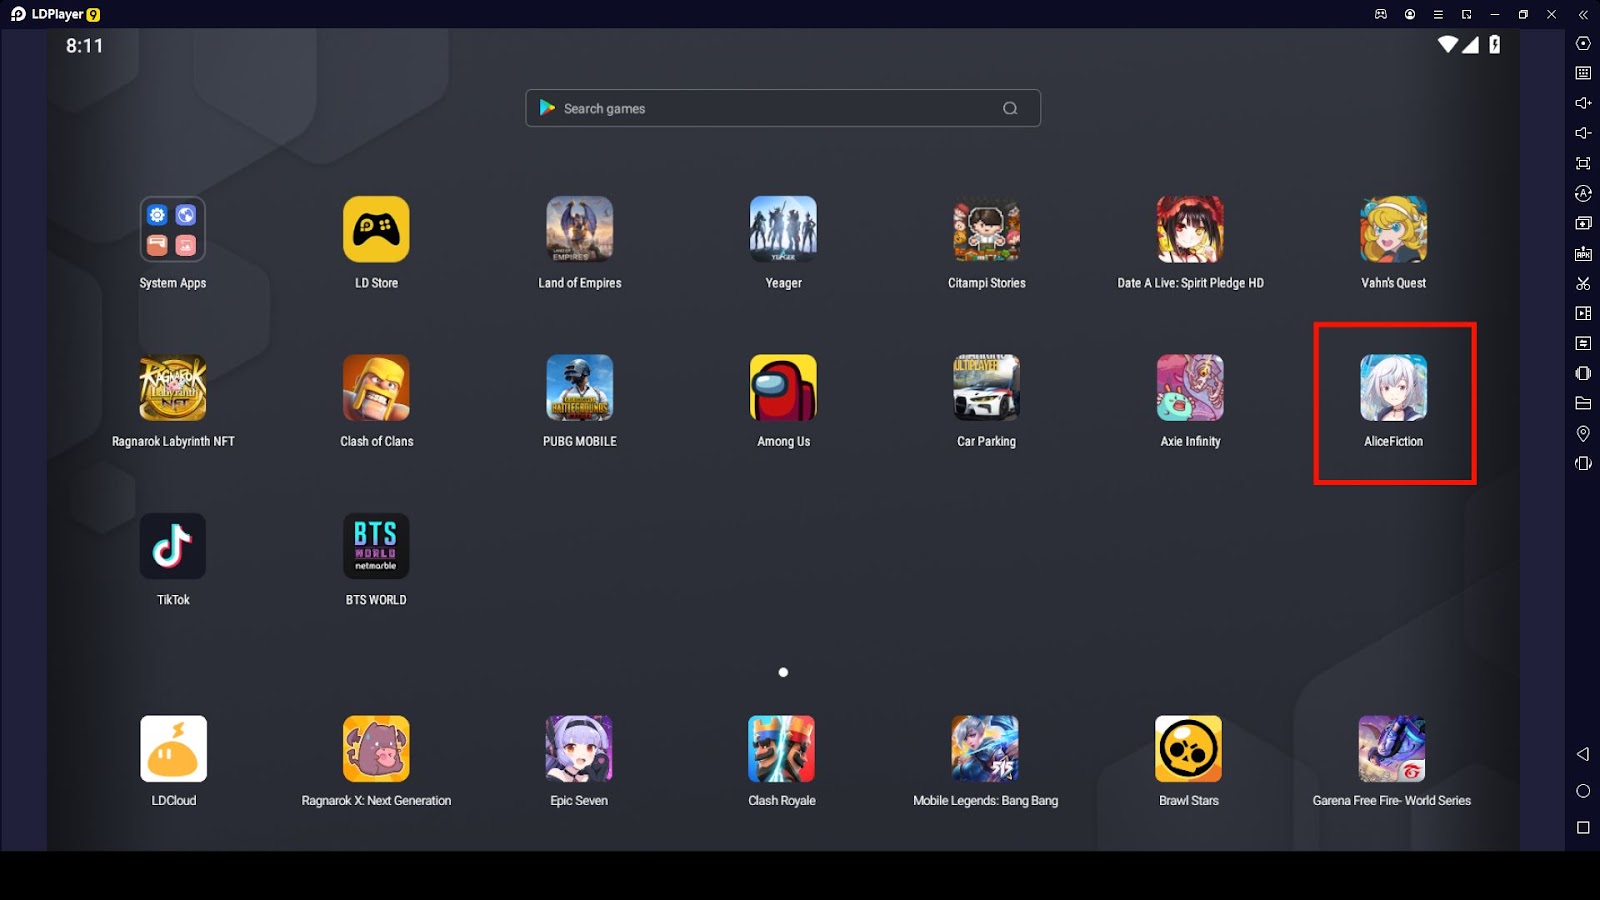Launch AliceFiction

coord(1393,388)
